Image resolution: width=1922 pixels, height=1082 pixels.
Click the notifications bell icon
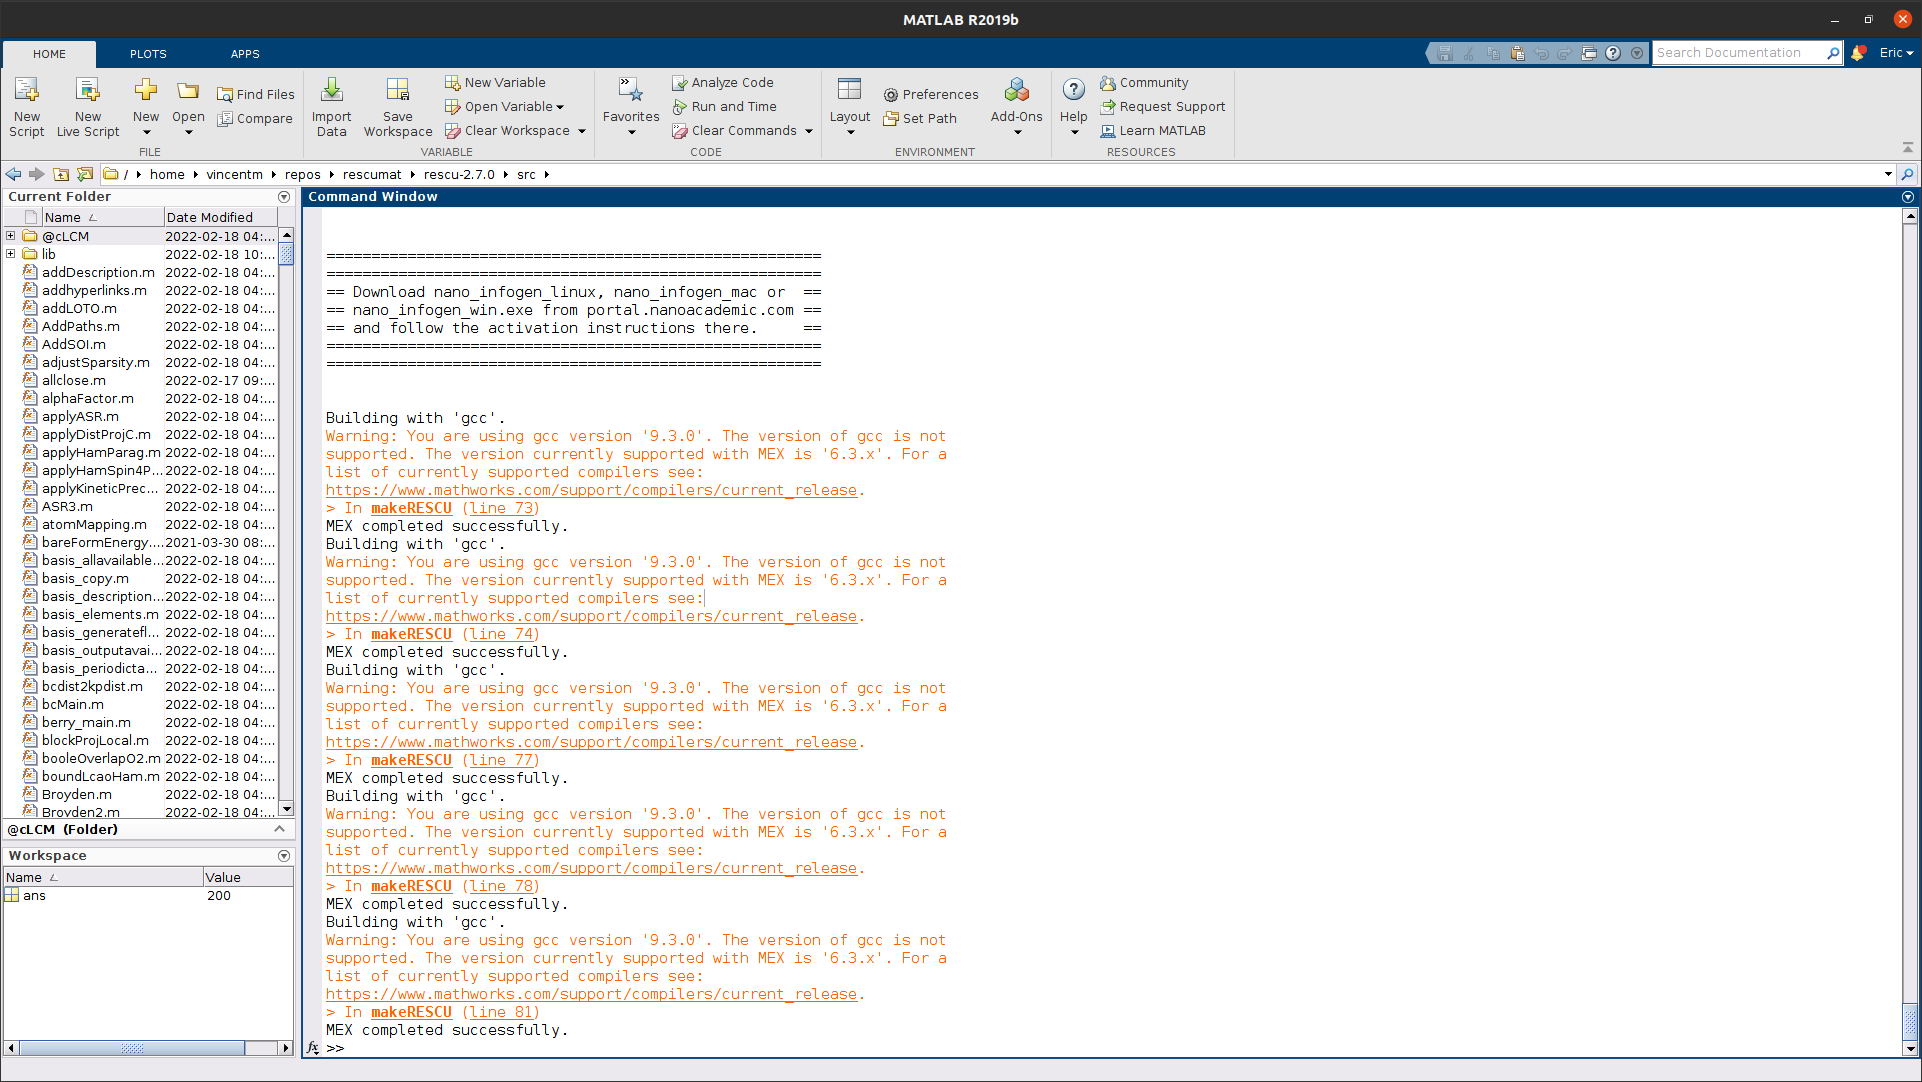coord(1858,53)
